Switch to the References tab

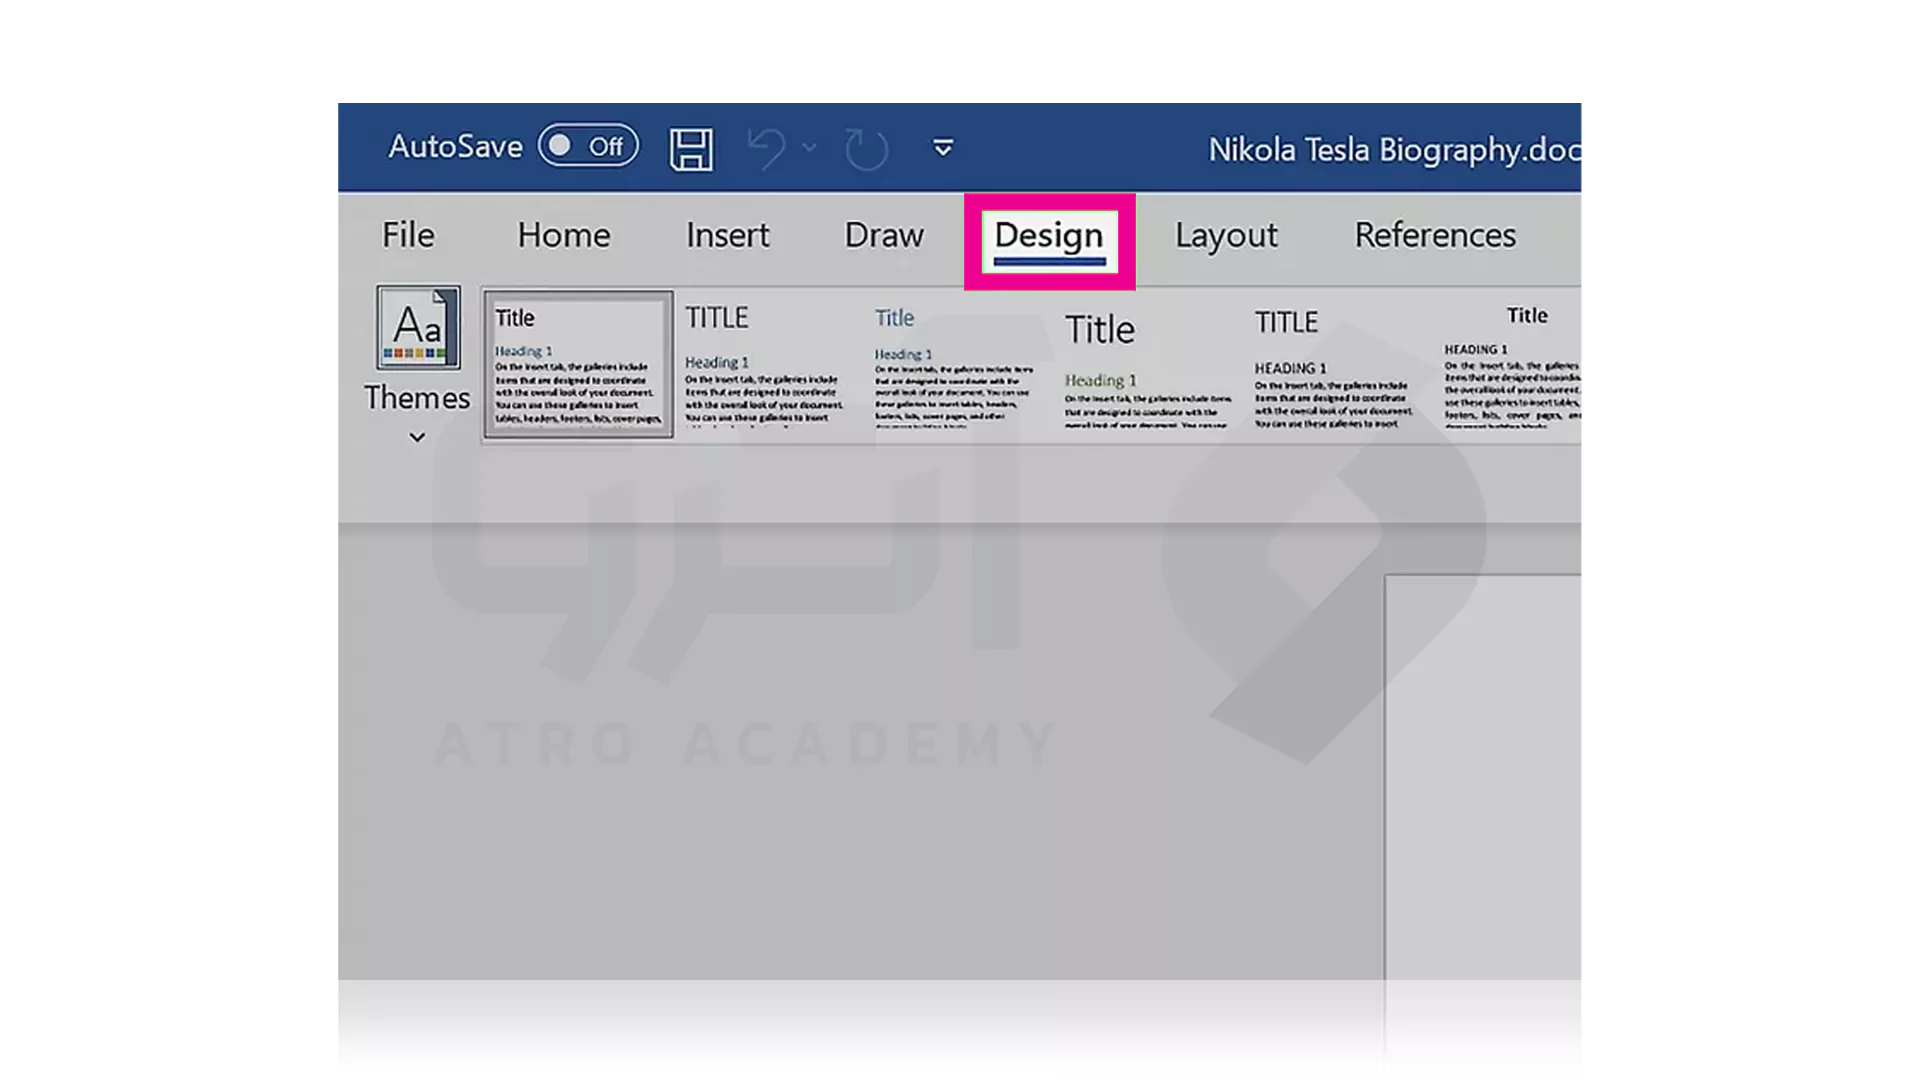tap(1435, 235)
